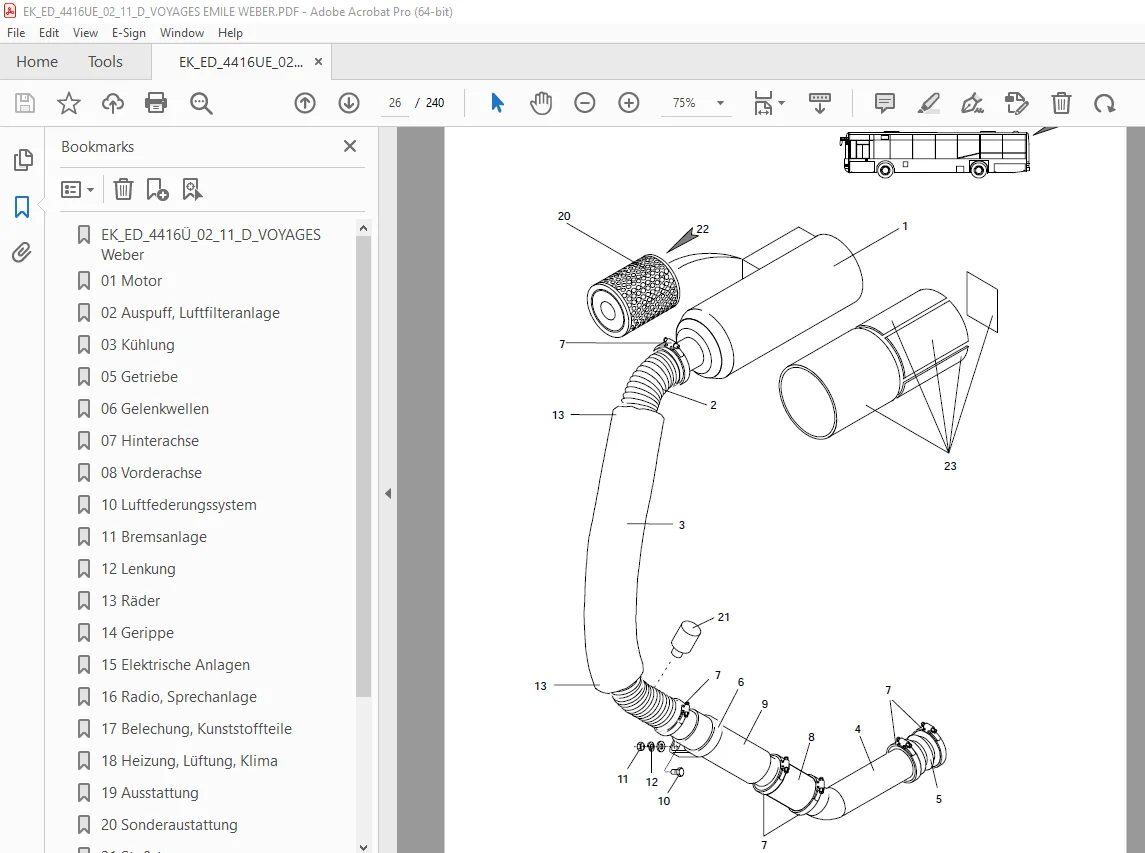Delete selected bookmark trash icon
Viewport: 1145px width, 853px height.
[x=123, y=190]
